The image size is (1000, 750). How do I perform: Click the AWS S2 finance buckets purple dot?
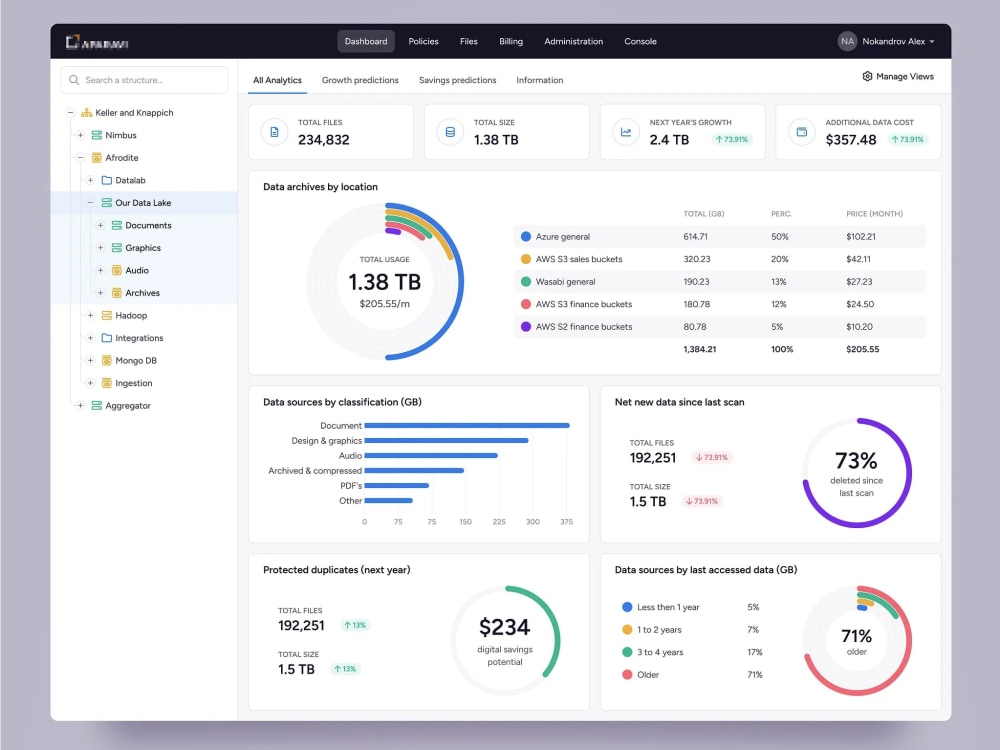pos(526,327)
